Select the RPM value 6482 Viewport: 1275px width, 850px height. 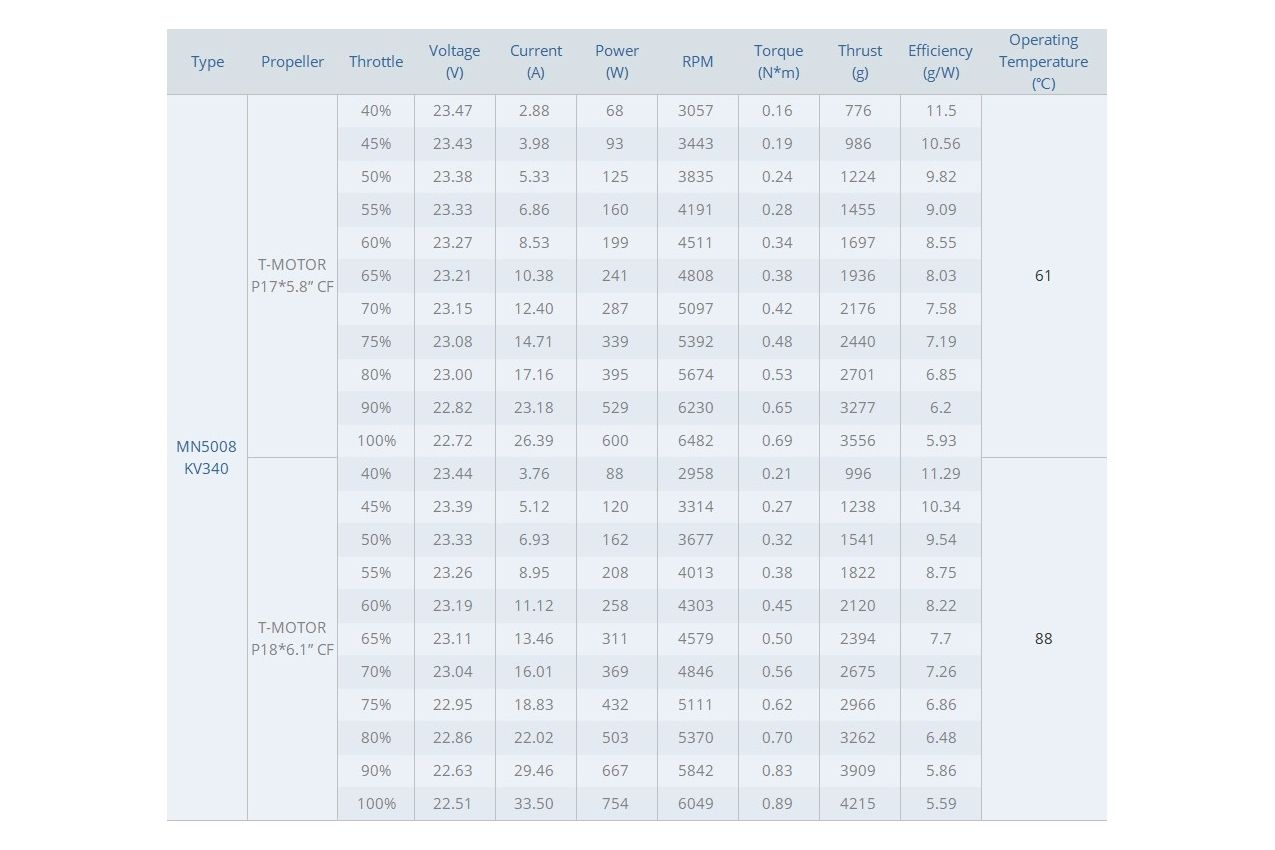(696, 441)
